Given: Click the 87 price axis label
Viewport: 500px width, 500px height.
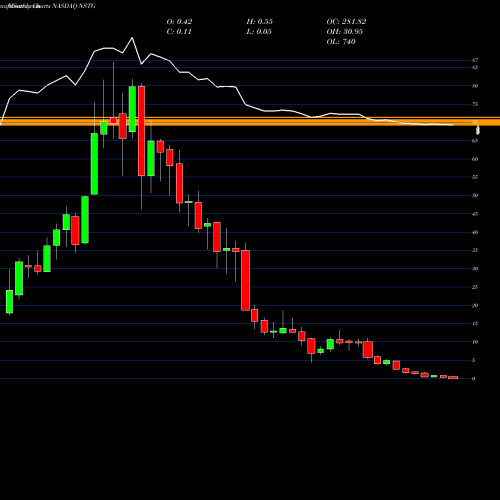Looking at the screenshot, I should coord(475,60).
